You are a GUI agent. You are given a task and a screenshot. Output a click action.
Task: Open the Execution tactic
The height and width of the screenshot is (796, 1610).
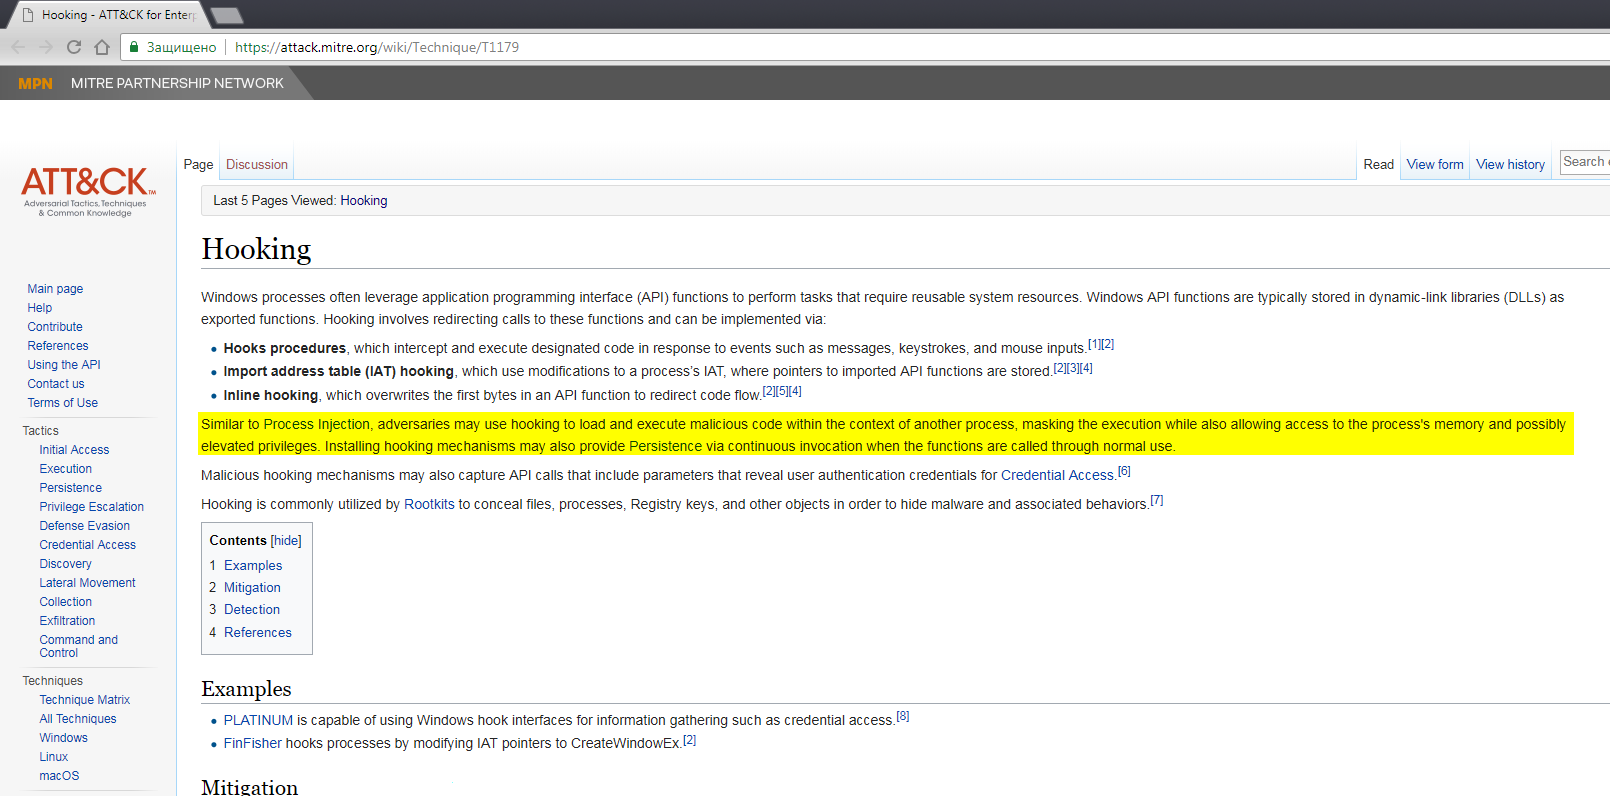coord(66,469)
